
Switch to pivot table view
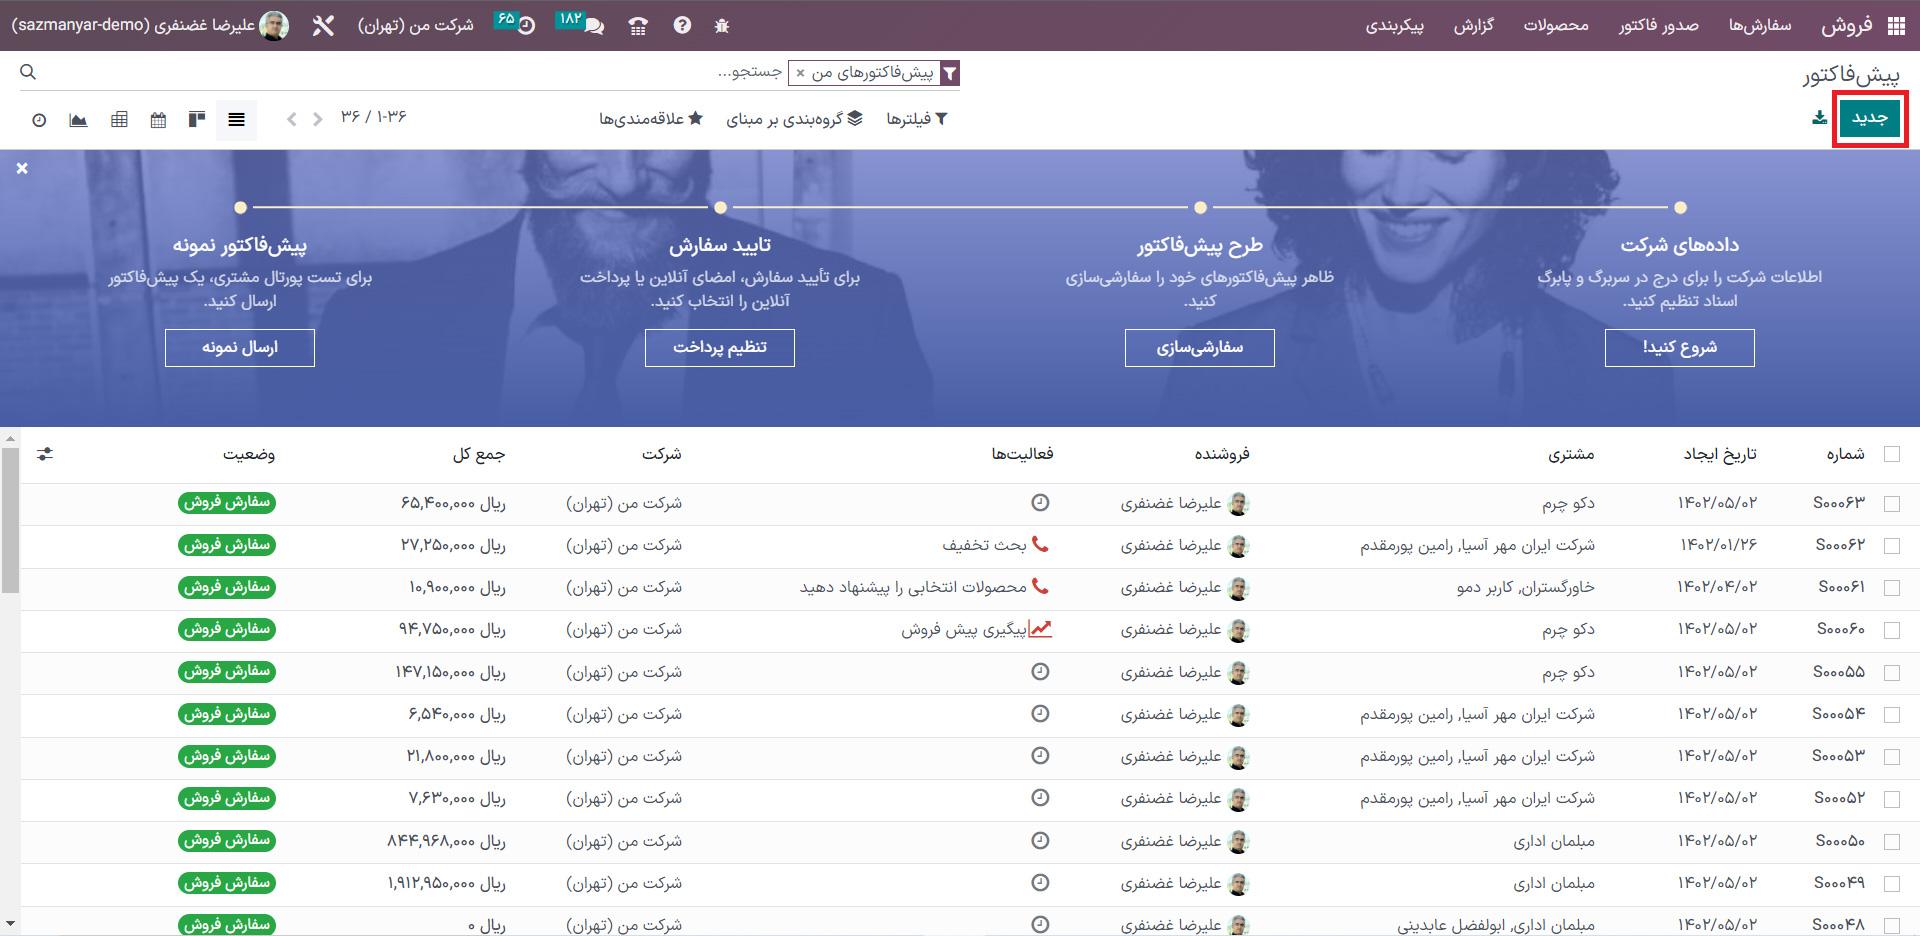(x=119, y=119)
